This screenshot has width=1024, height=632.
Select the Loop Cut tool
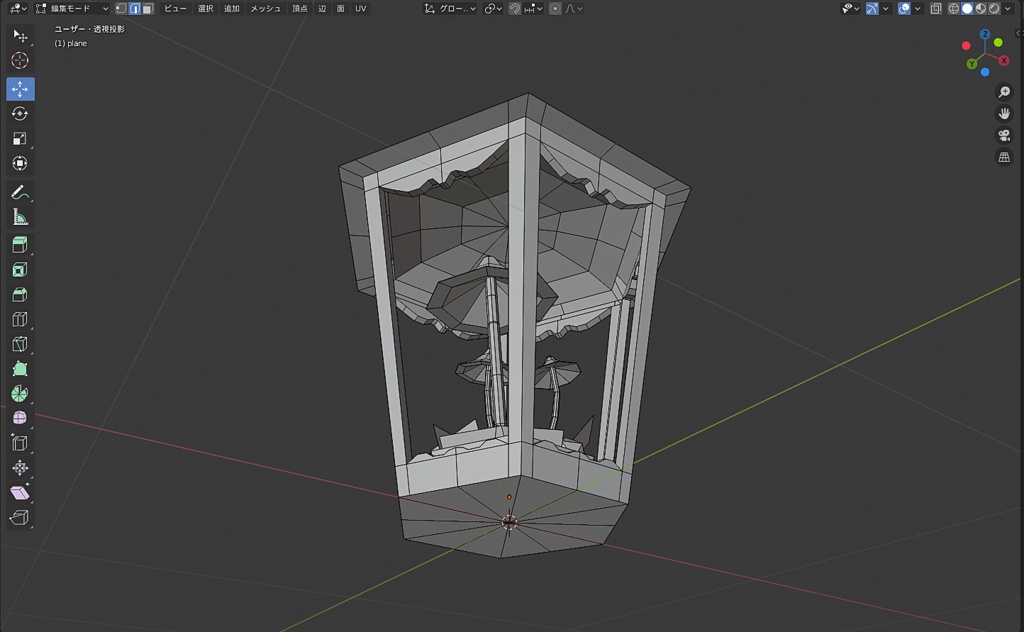pos(20,319)
